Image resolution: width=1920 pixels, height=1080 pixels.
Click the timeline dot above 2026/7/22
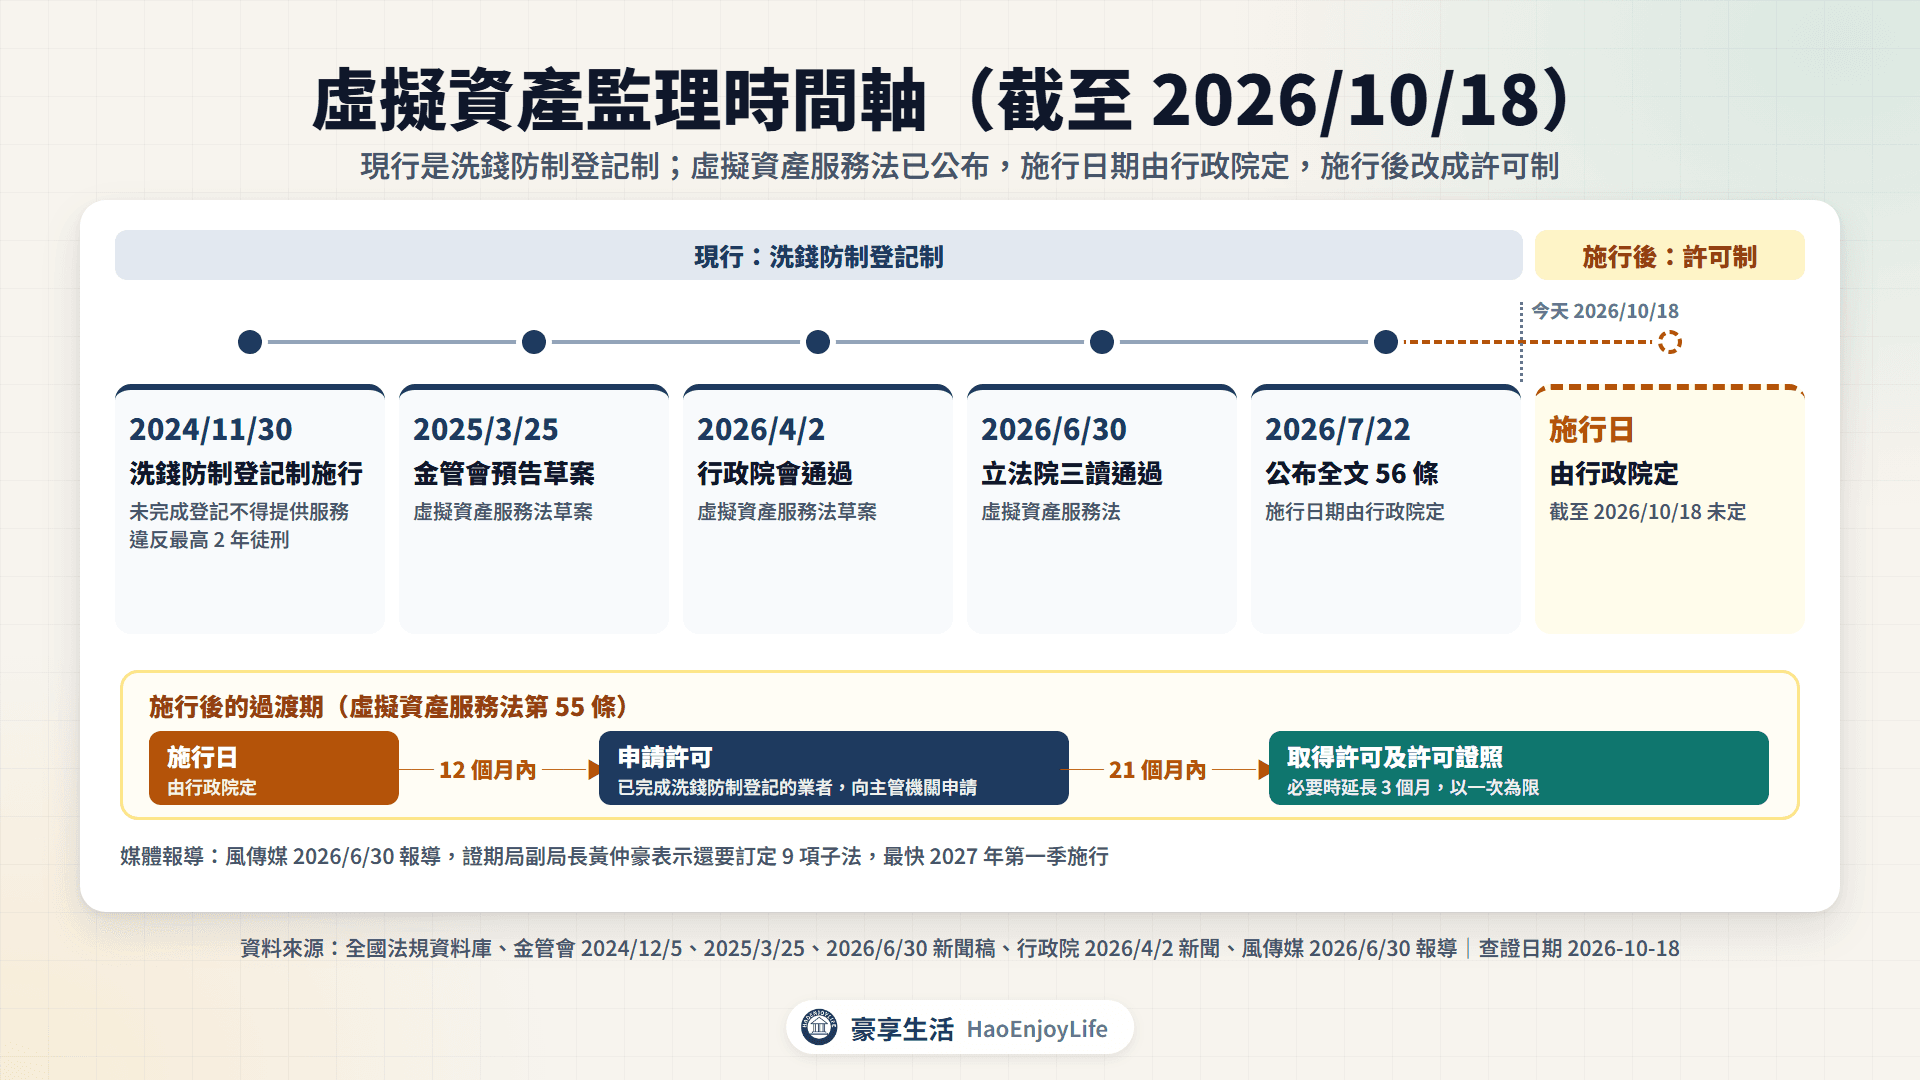coord(1386,342)
